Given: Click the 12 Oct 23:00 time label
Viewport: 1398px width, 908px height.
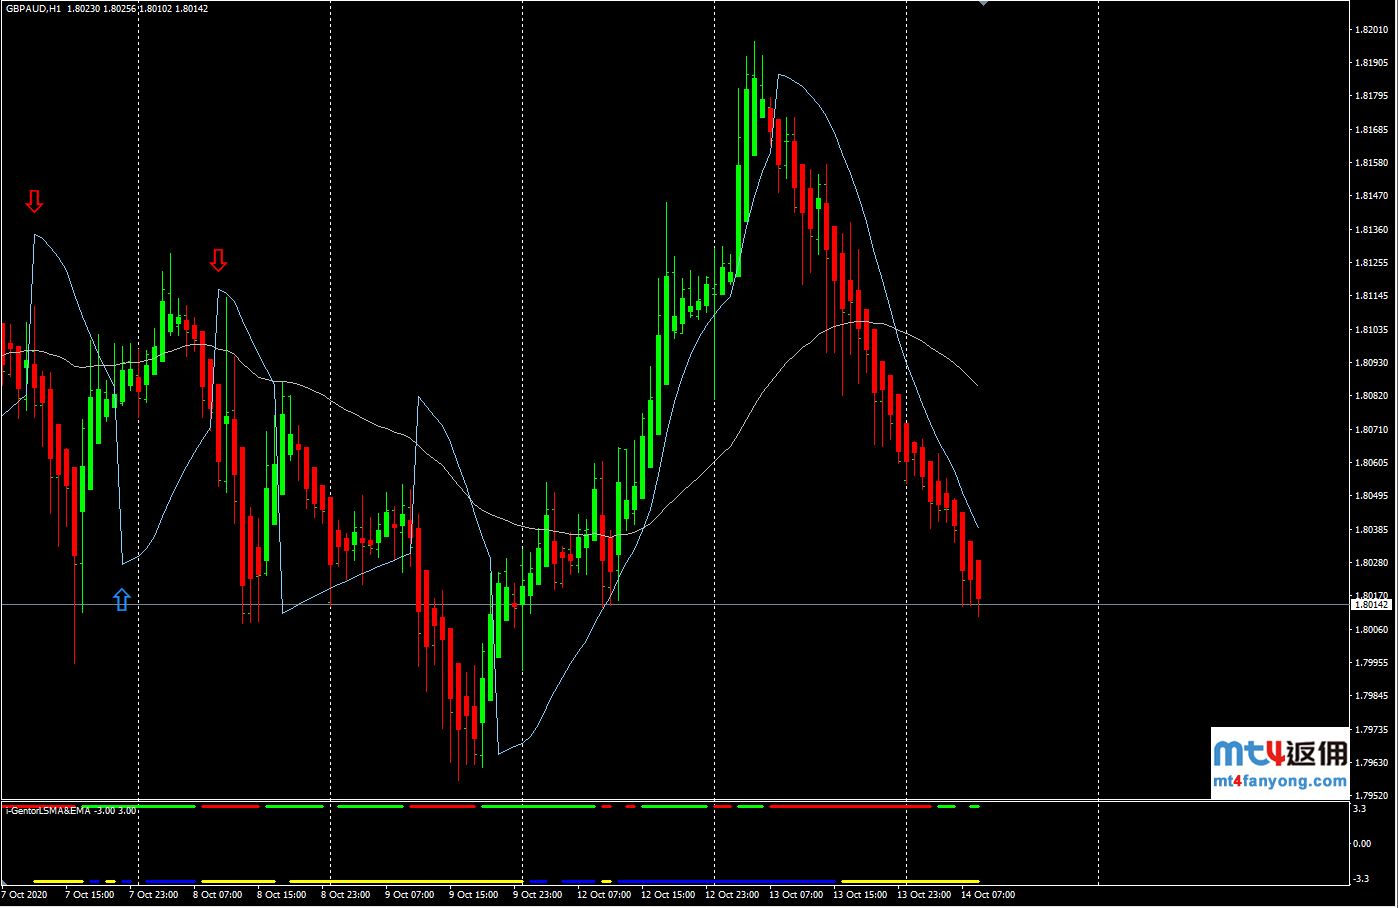Looking at the screenshot, I should [x=731, y=895].
